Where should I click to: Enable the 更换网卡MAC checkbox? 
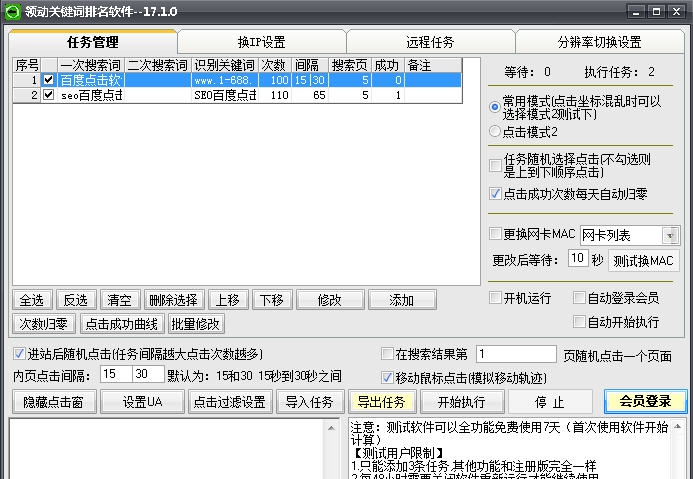pos(495,234)
